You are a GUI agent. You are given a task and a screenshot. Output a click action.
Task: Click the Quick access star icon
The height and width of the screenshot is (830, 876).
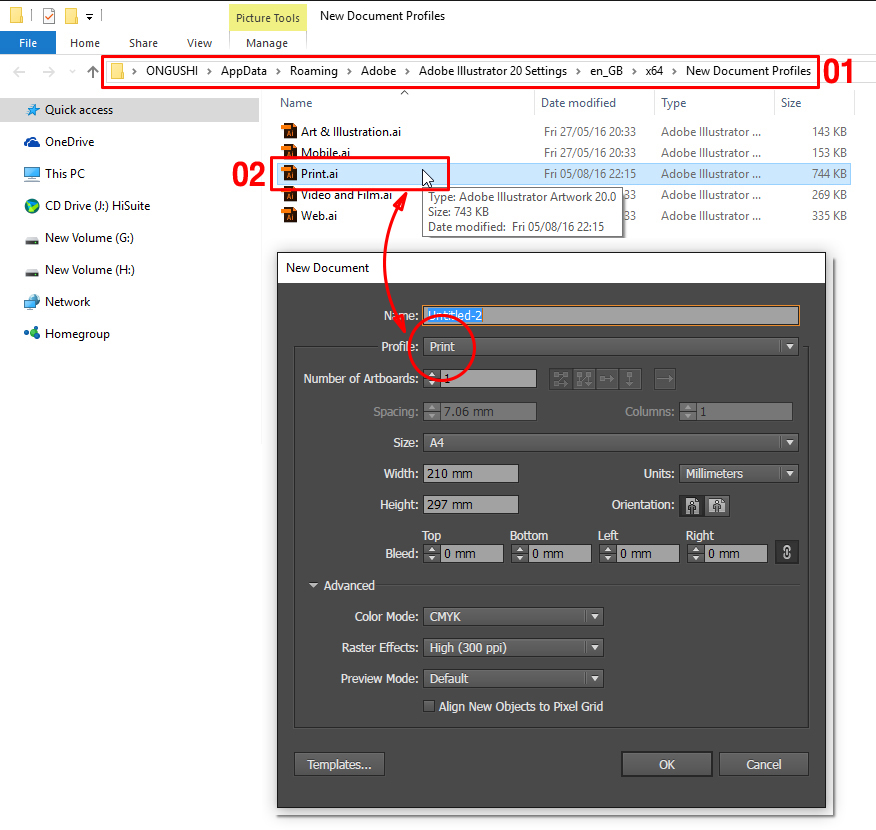coord(32,110)
